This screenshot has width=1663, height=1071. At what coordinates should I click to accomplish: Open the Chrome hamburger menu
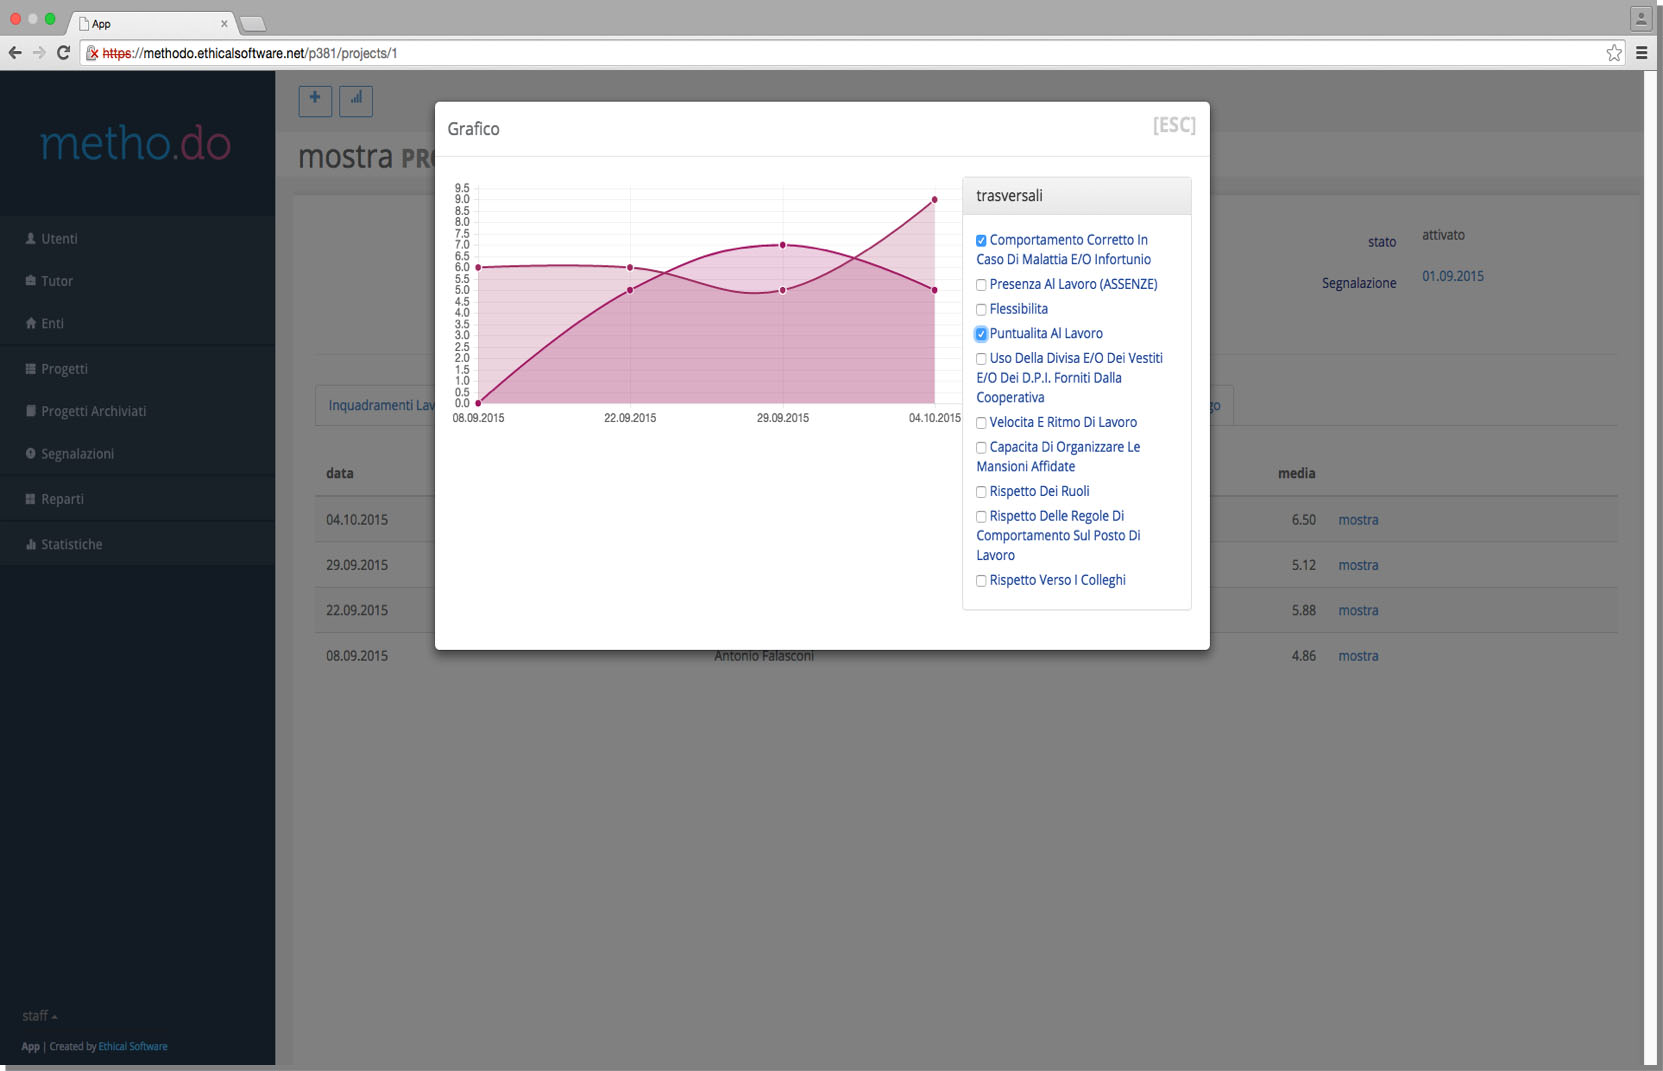[1641, 53]
